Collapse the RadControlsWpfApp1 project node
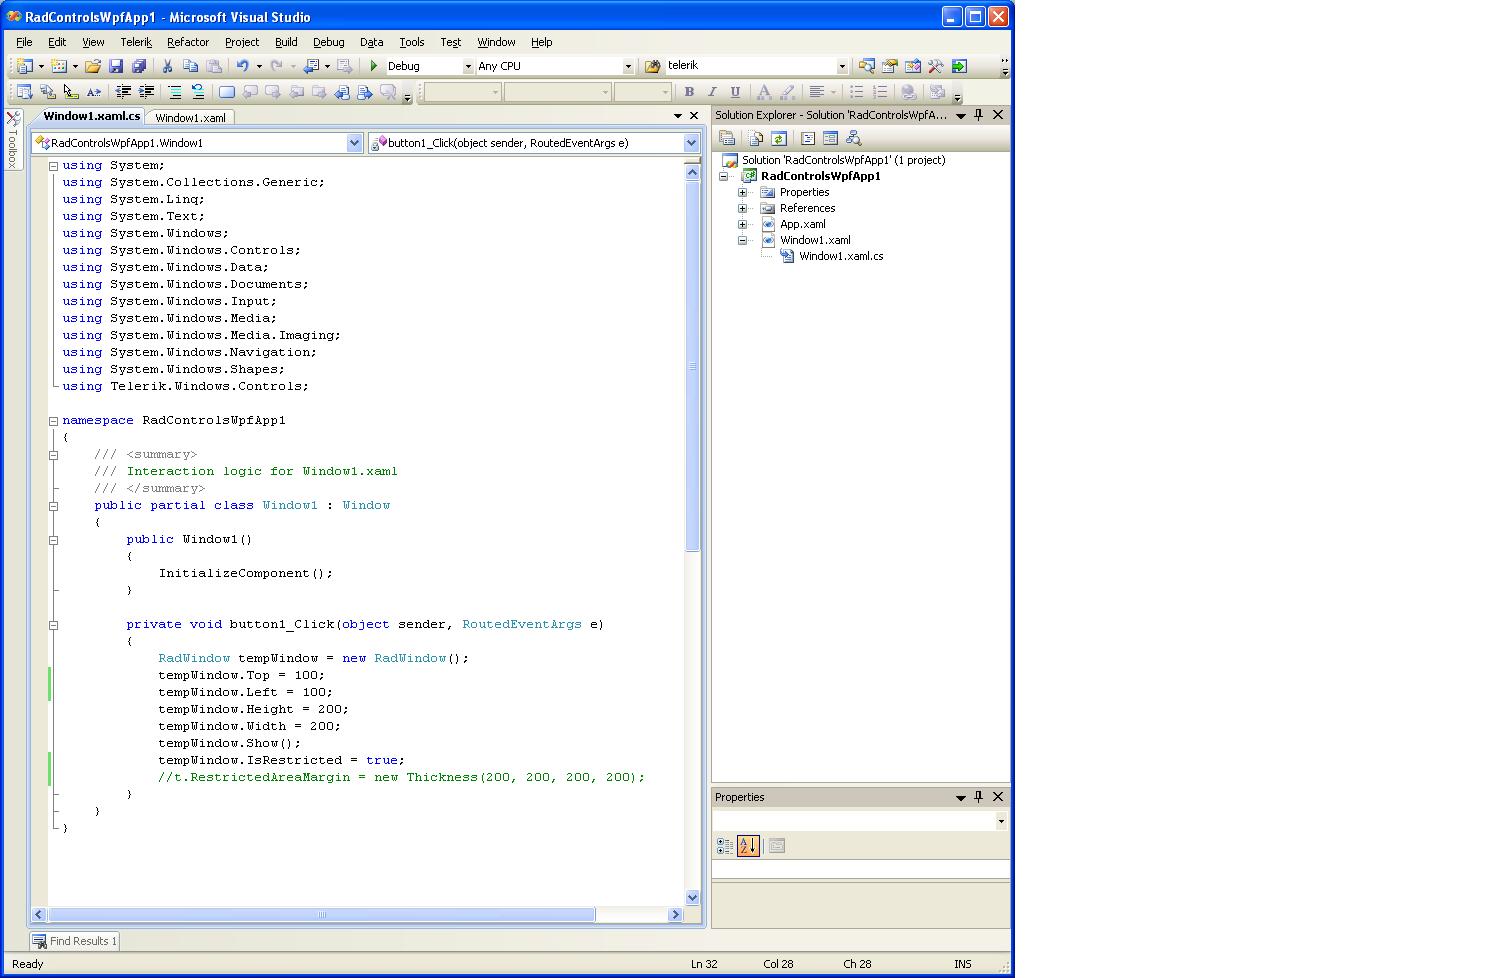 (x=724, y=176)
